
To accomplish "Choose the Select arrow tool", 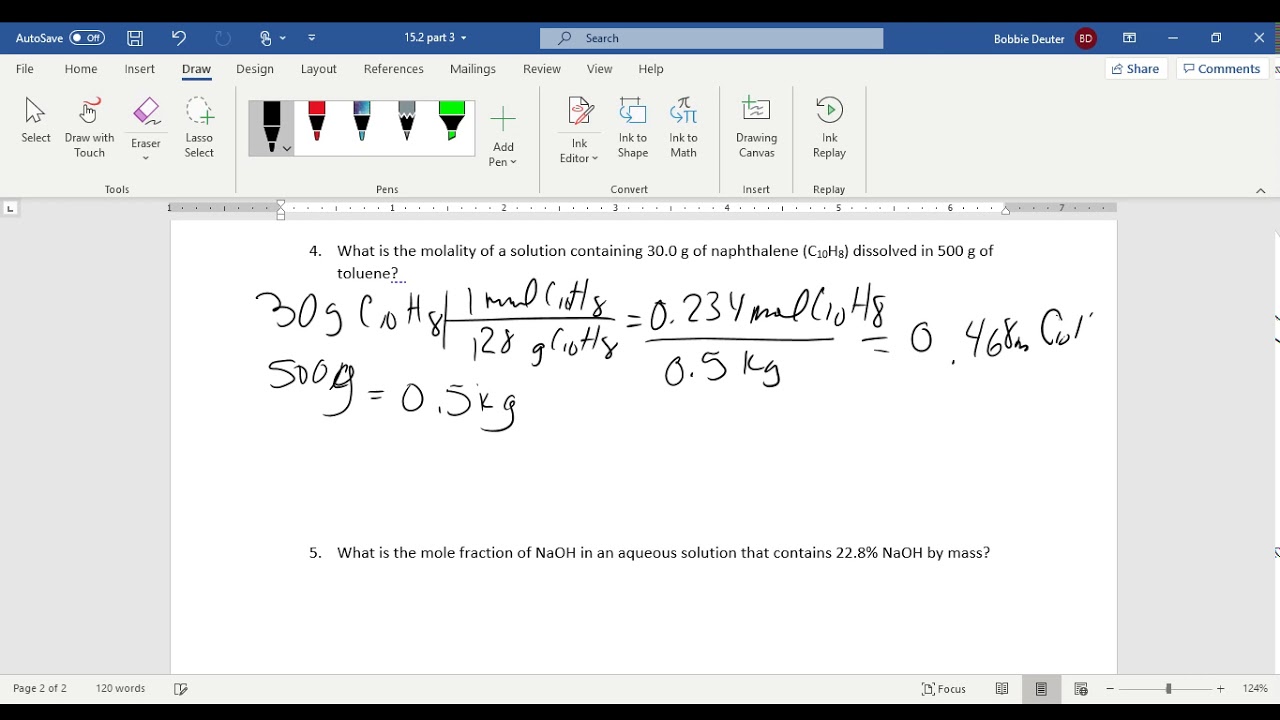I will [36, 121].
